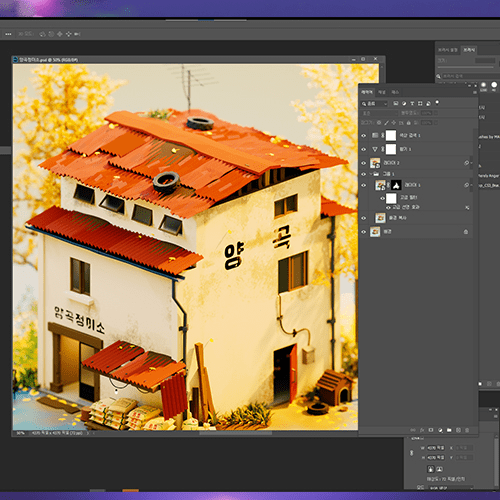Collapse the layer group with folder icon
This screenshot has height=500, width=500.
click(x=371, y=174)
